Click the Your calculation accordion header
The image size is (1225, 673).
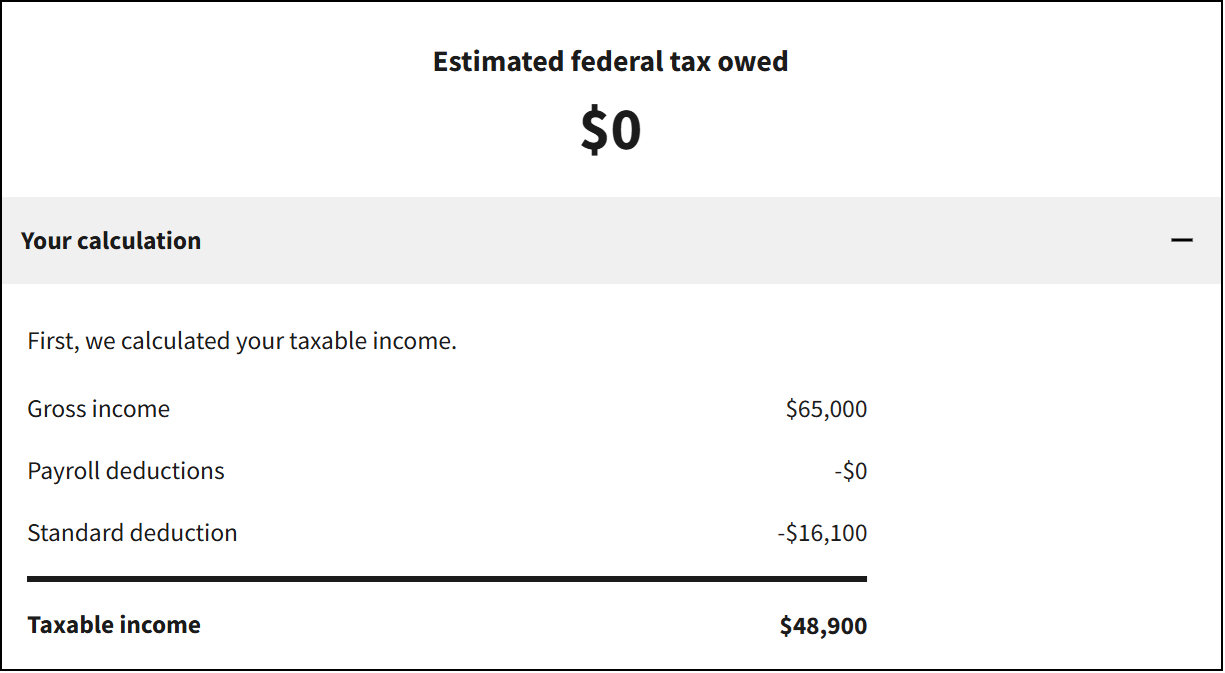[611, 240]
